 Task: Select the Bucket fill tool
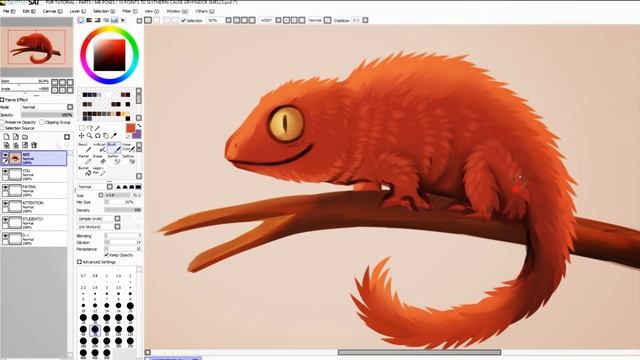click(85, 171)
